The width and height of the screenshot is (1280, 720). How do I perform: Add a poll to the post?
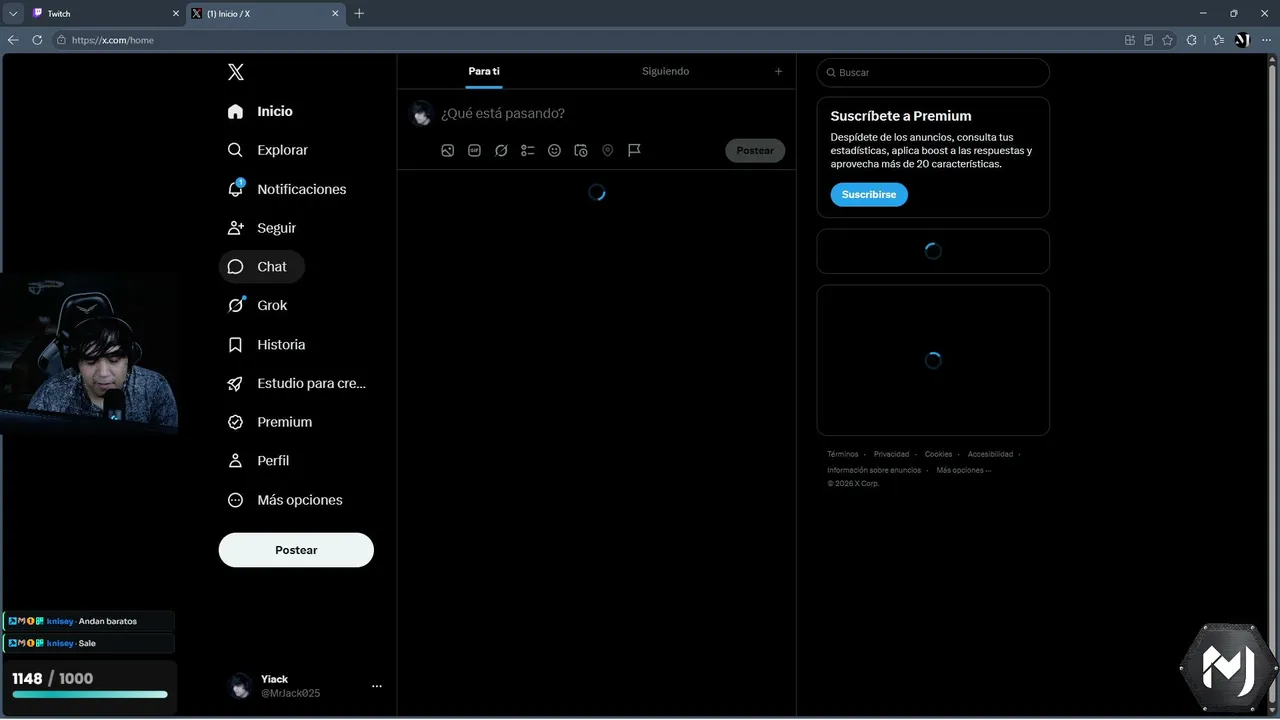pyautogui.click(x=528, y=150)
